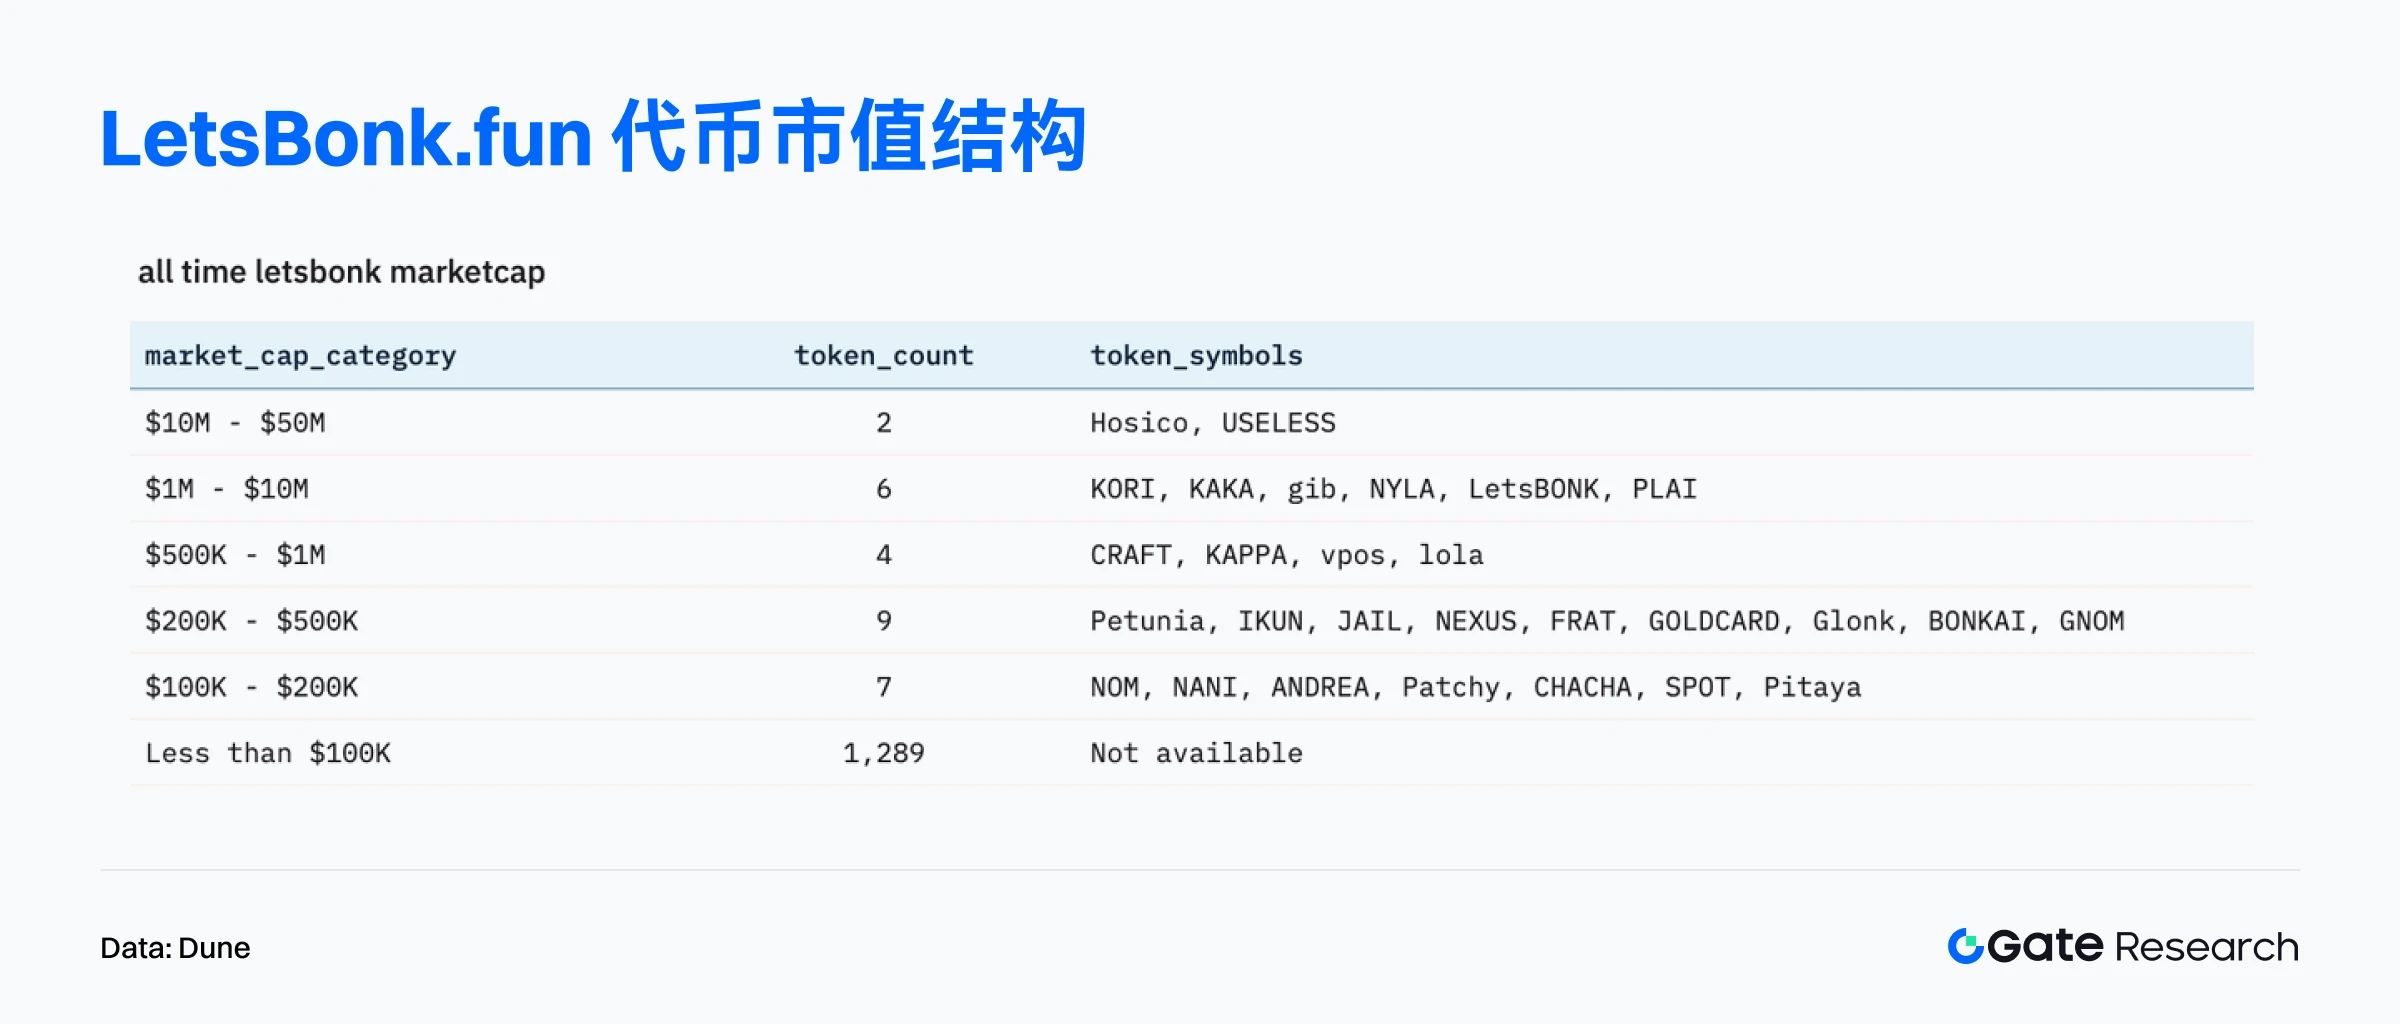The width and height of the screenshot is (2400, 1024).
Task: Click the "Hosico" token symbol
Action: point(1139,423)
